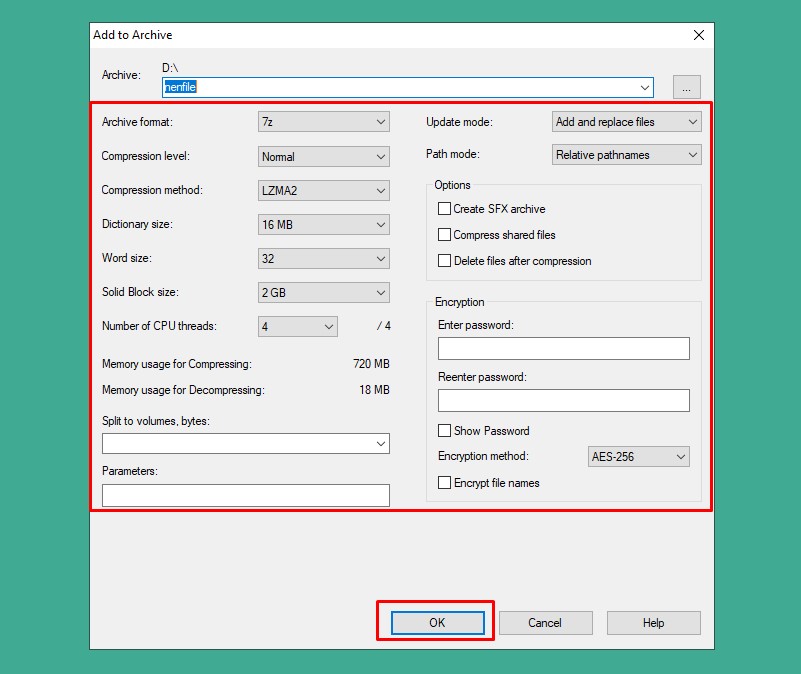
Task: Toggle Compress shared files option
Action: 445,235
